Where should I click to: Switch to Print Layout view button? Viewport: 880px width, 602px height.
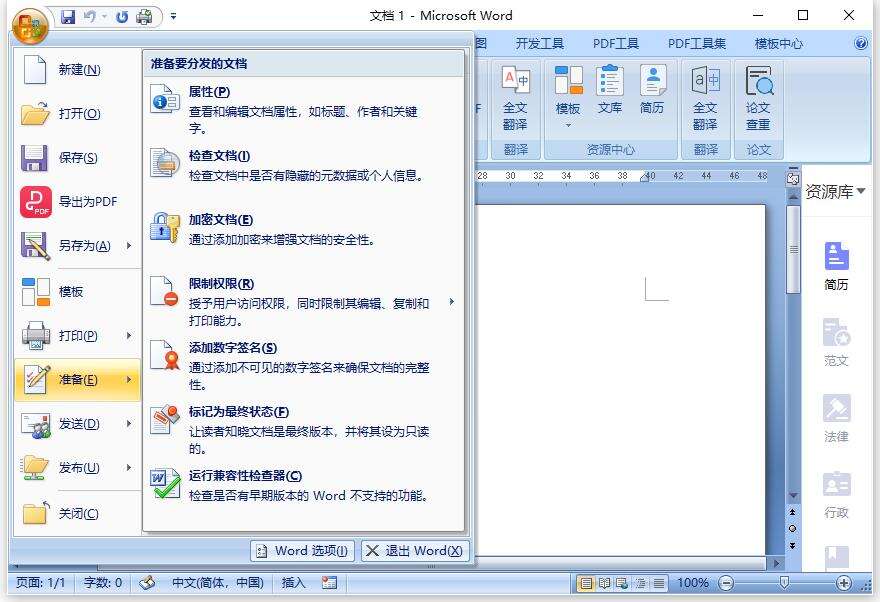[x=586, y=583]
